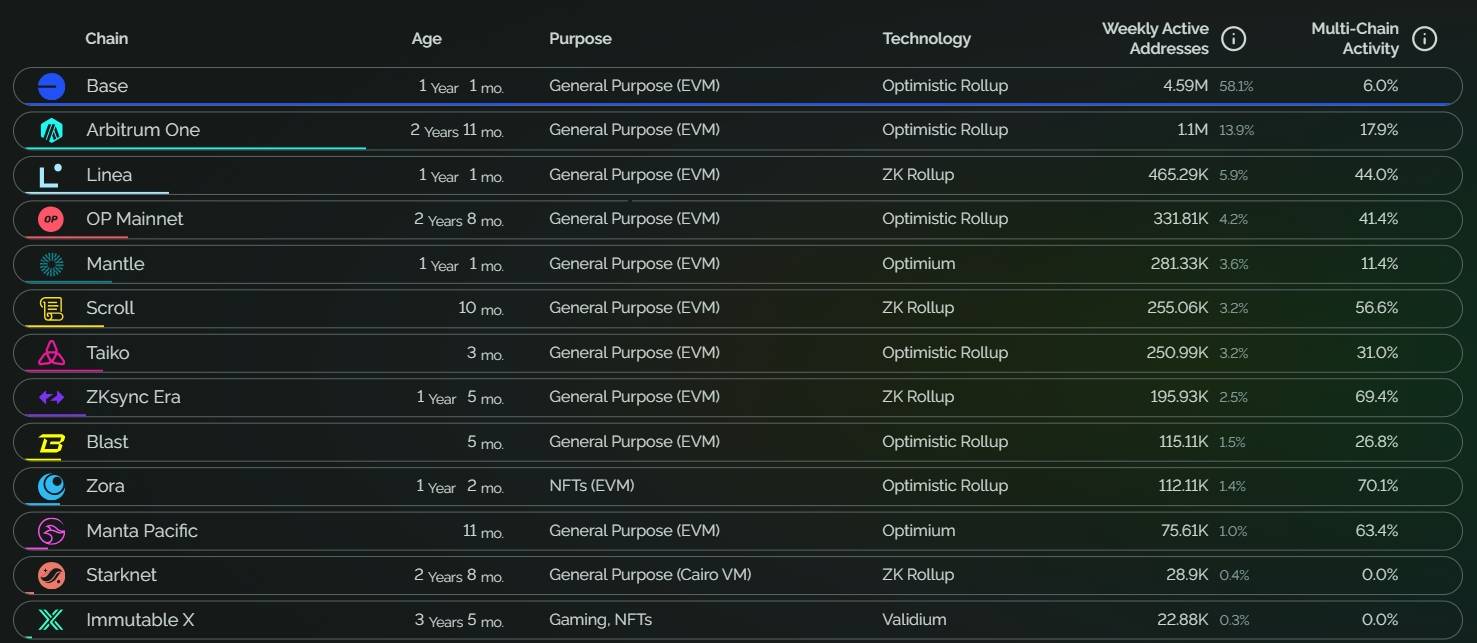Image resolution: width=1477 pixels, height=643 pixels.
Task: Sort by the Purpose column header
Action: (x=580, y=39)
